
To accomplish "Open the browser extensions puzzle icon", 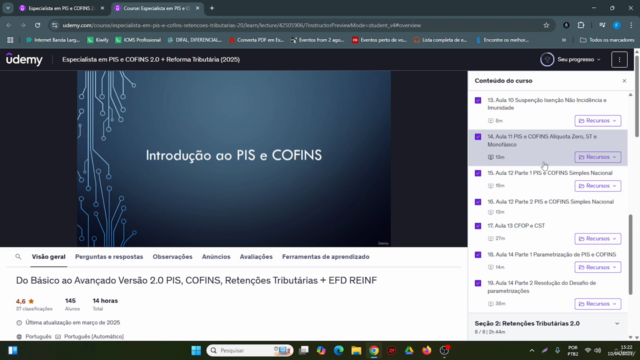I will pyautogui.click(x=581, y=25).
